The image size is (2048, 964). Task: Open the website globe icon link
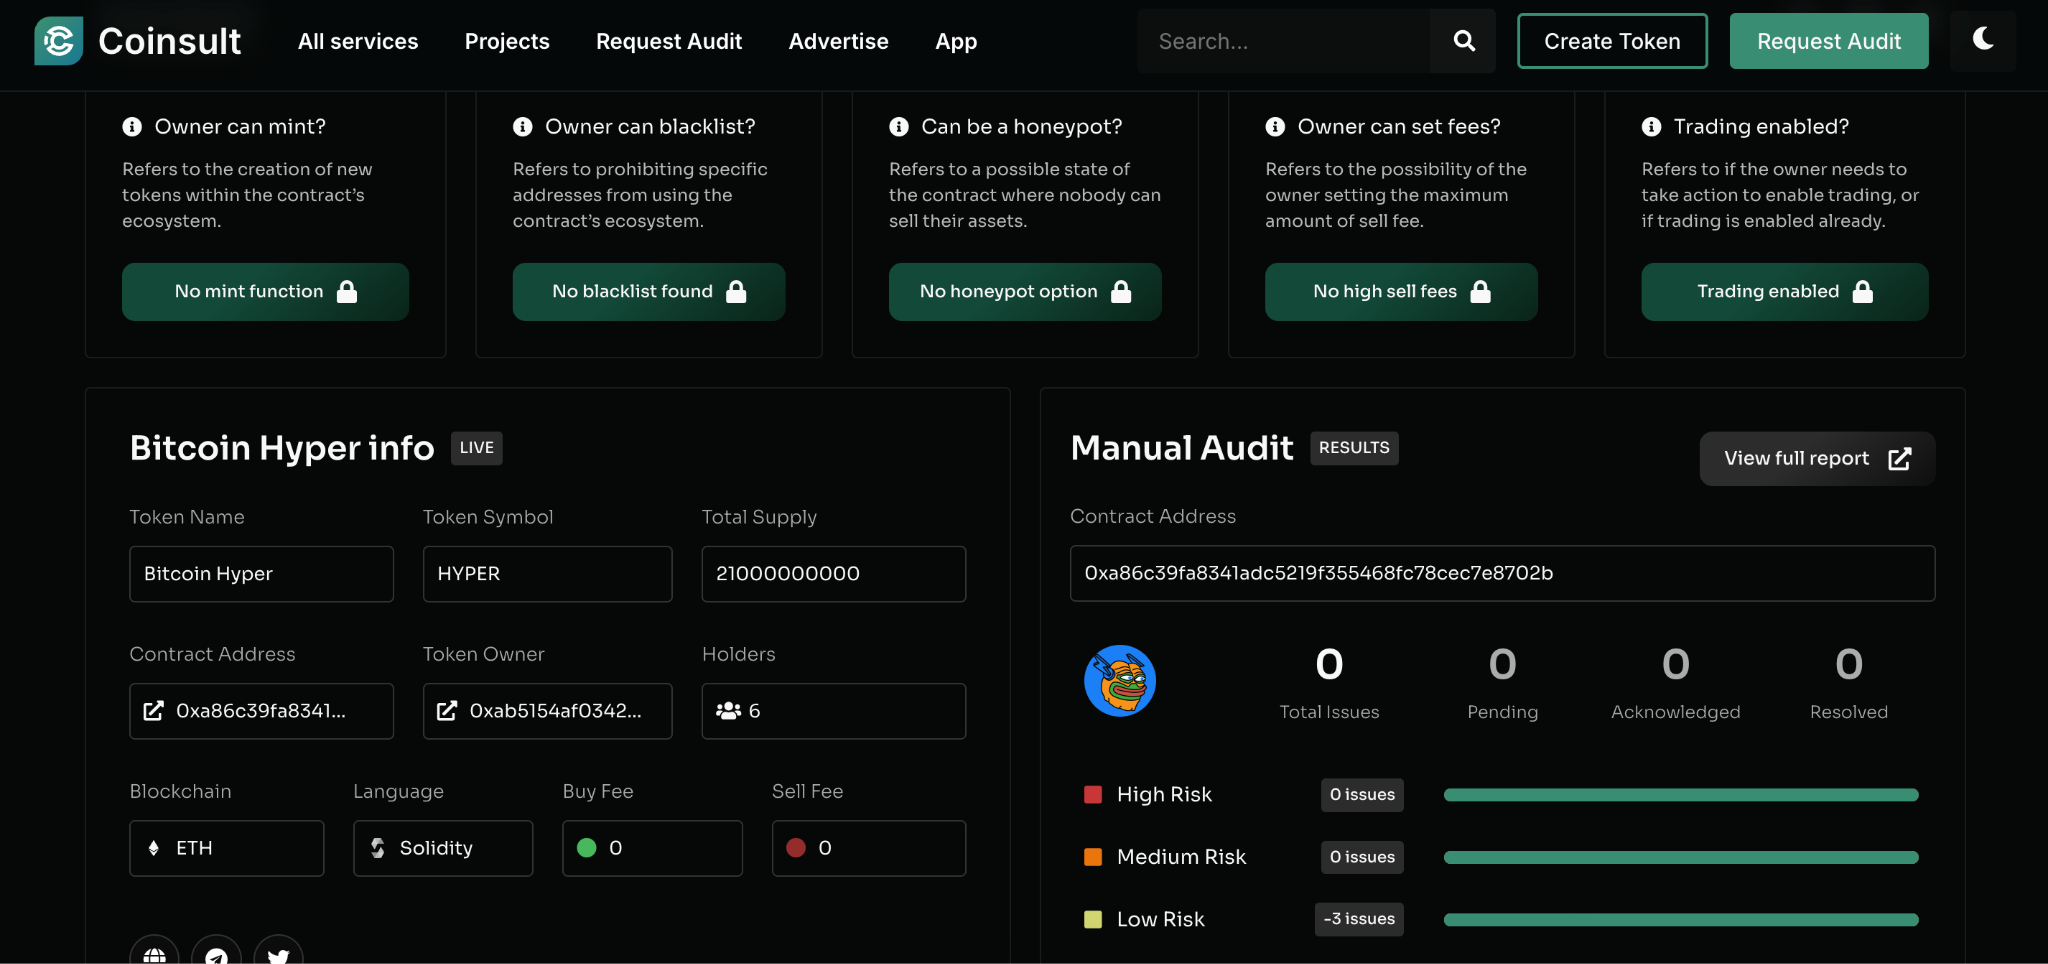point(154,954)
